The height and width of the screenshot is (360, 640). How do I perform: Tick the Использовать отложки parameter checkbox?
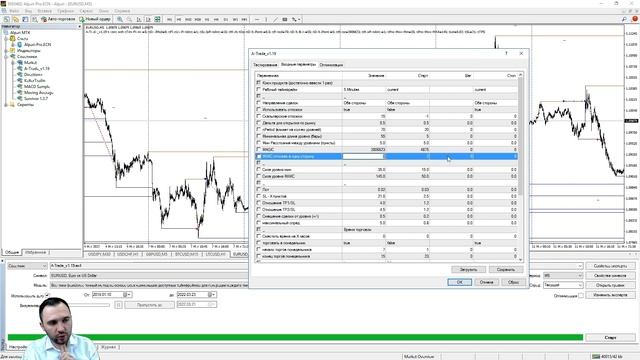click(258, 109)
